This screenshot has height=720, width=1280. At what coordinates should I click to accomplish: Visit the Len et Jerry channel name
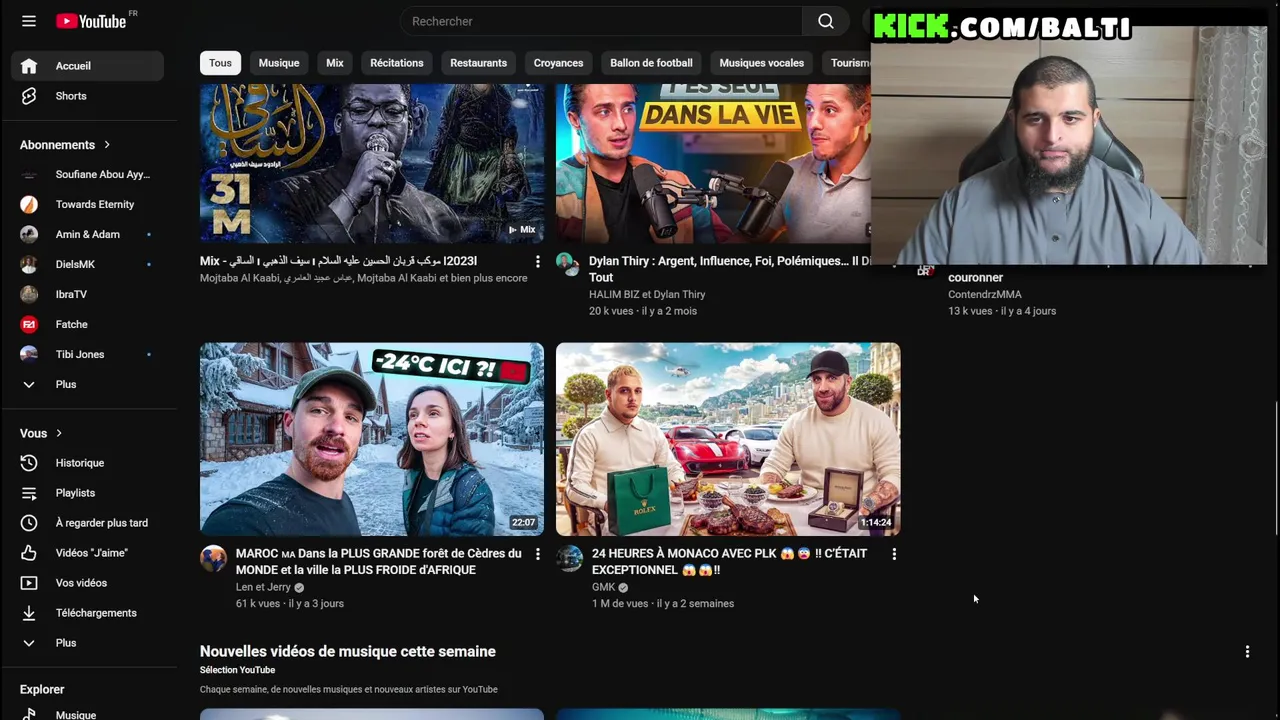263,588
